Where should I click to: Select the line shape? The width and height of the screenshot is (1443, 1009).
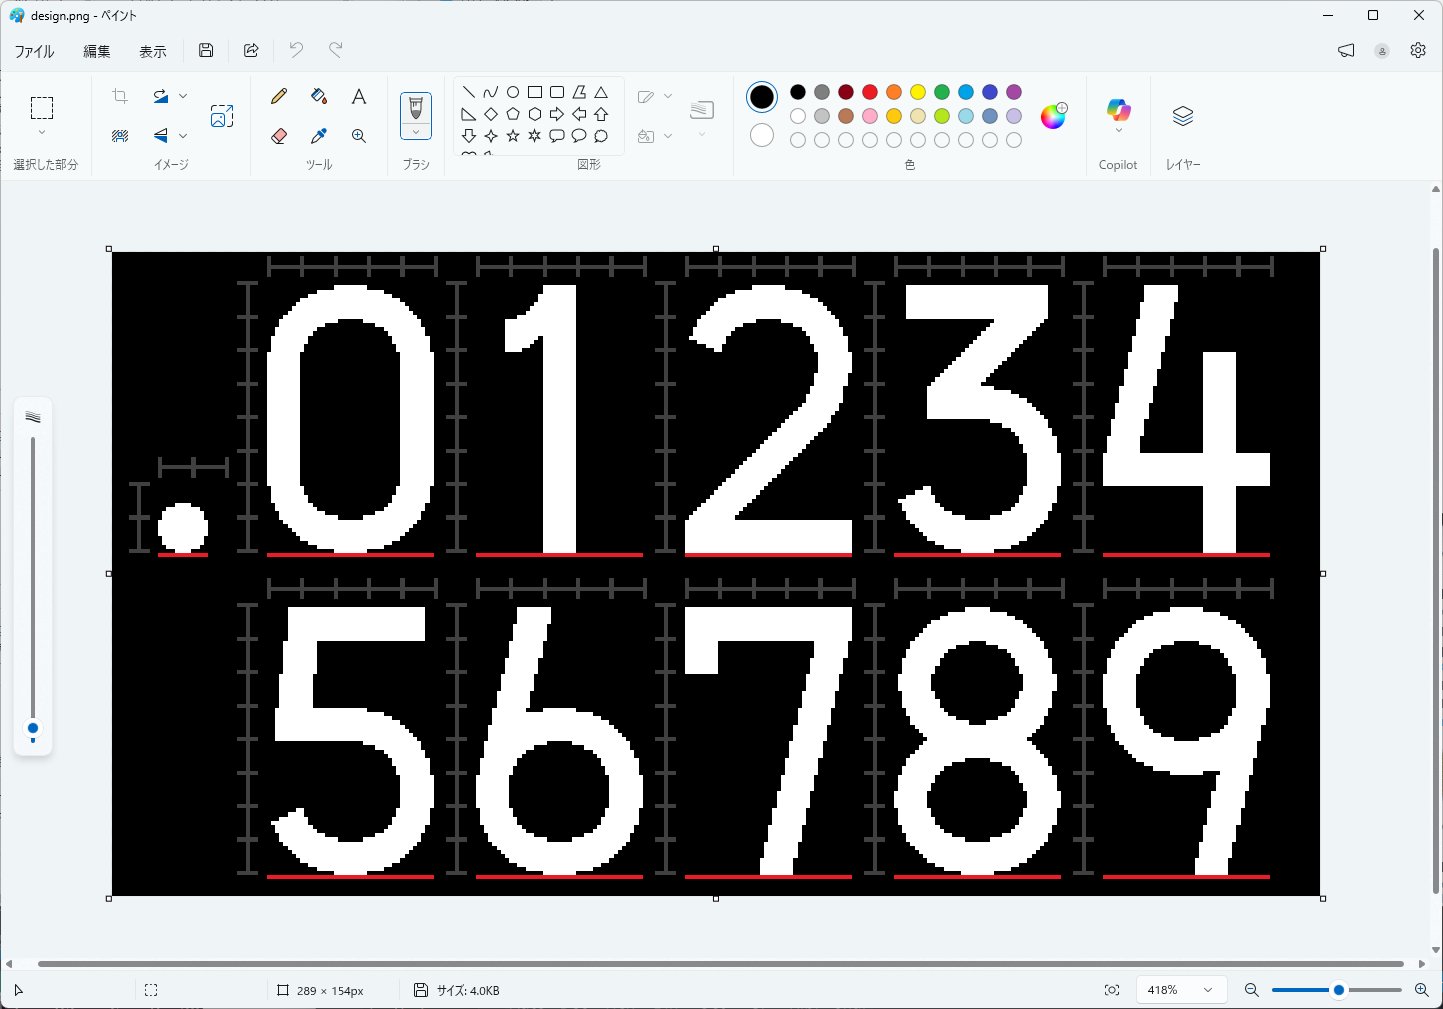[x=469, y=92]
